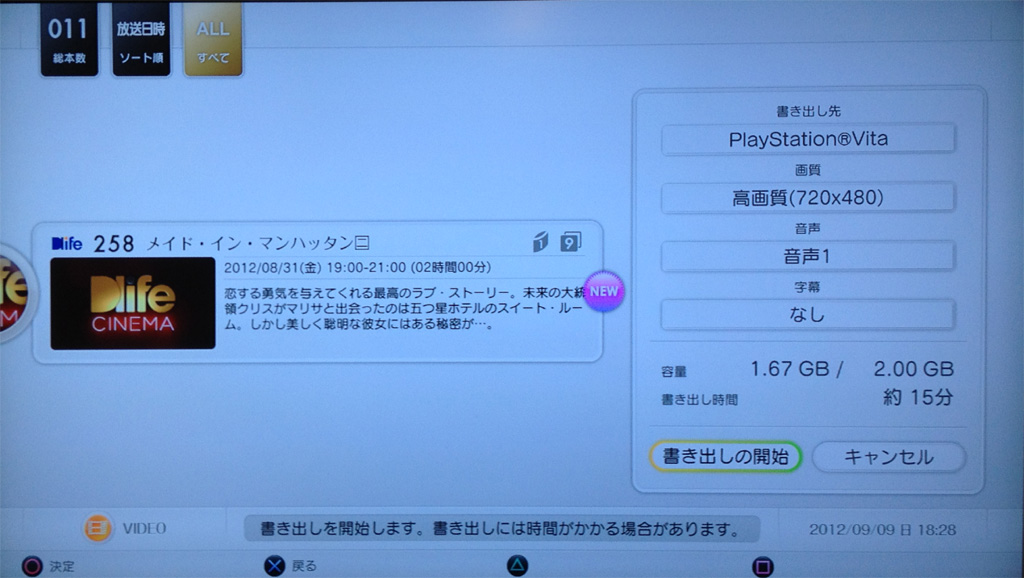Click the cross 戻る button icon
Image resolution: width=1024 pixels, height=578 pixels.
point(275,566)
